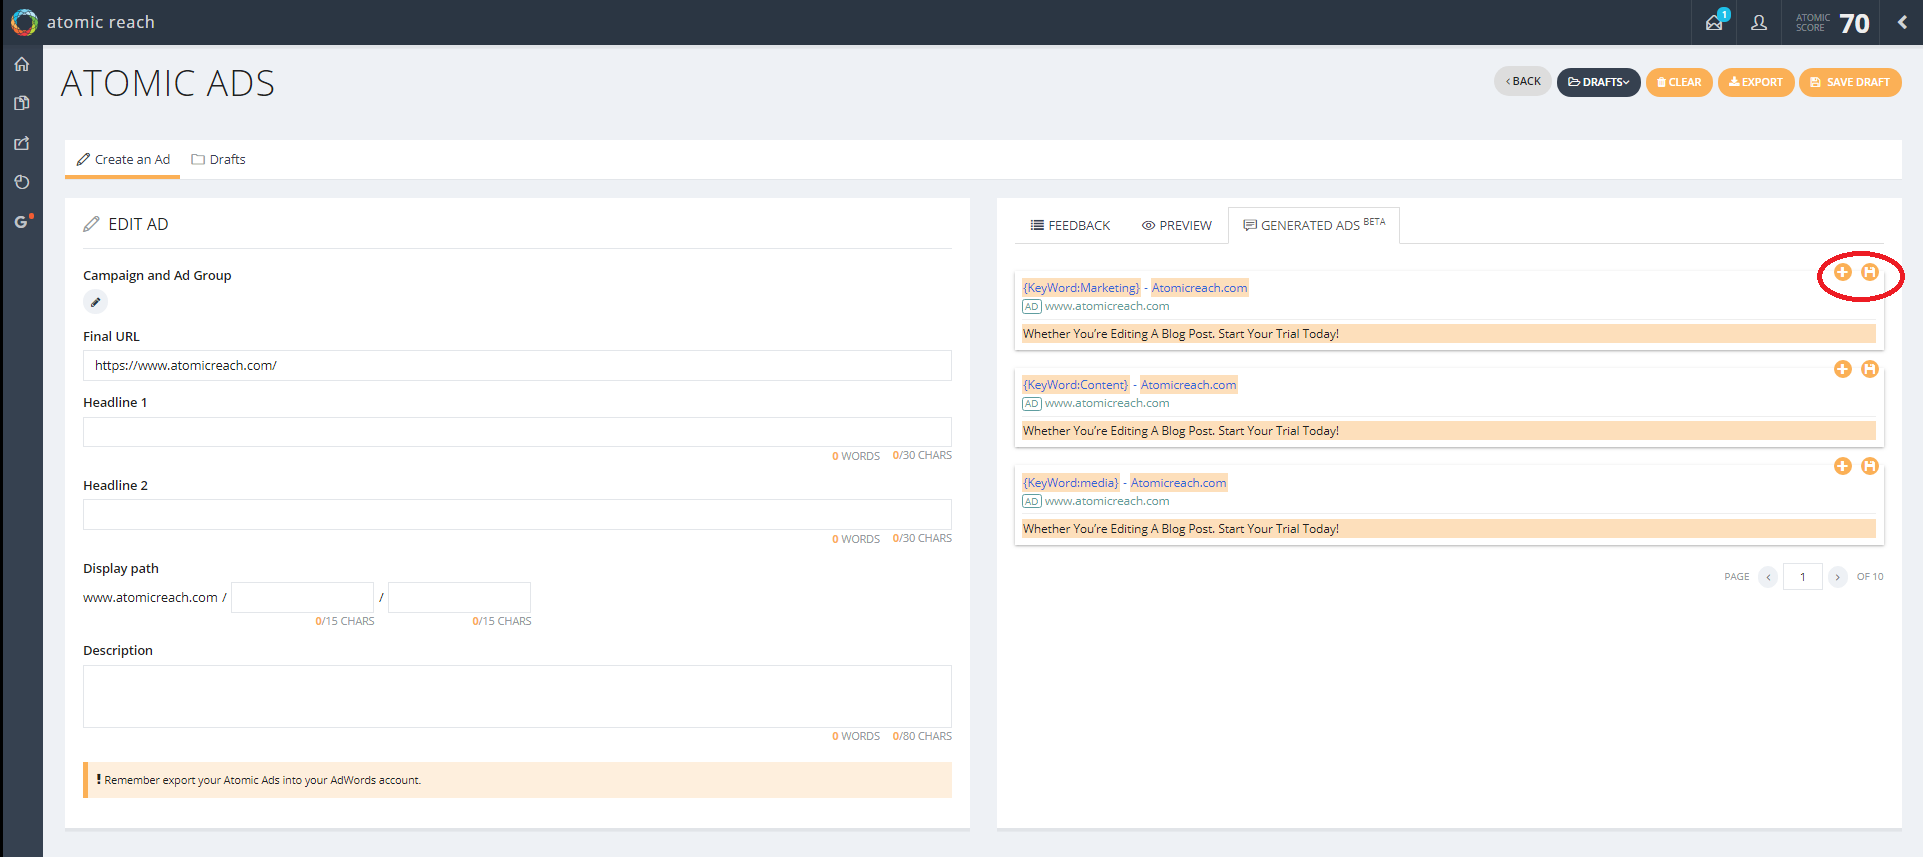This screenshot has height=857, width=1923.
Task: Click the second Display path field
Action: 459,597
